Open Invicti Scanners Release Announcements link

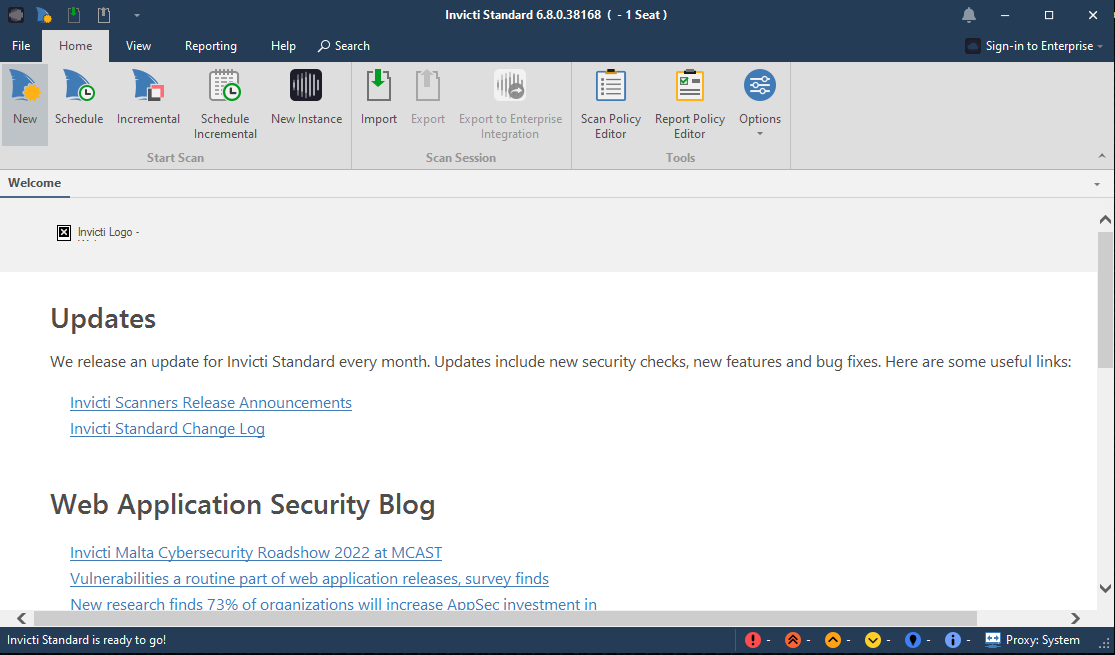(x=210, y=403)
